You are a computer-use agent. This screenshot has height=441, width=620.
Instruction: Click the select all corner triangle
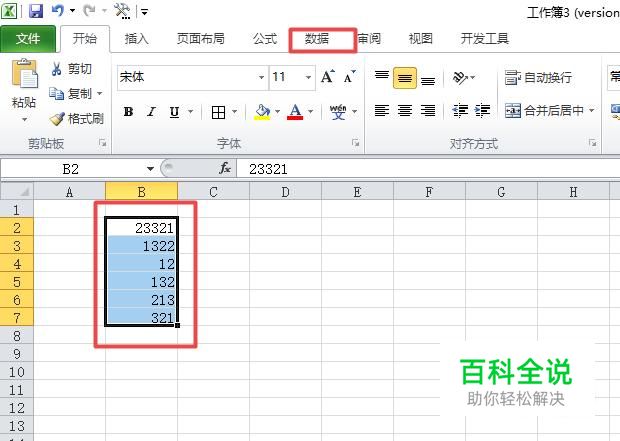click(x=17, y=191)
